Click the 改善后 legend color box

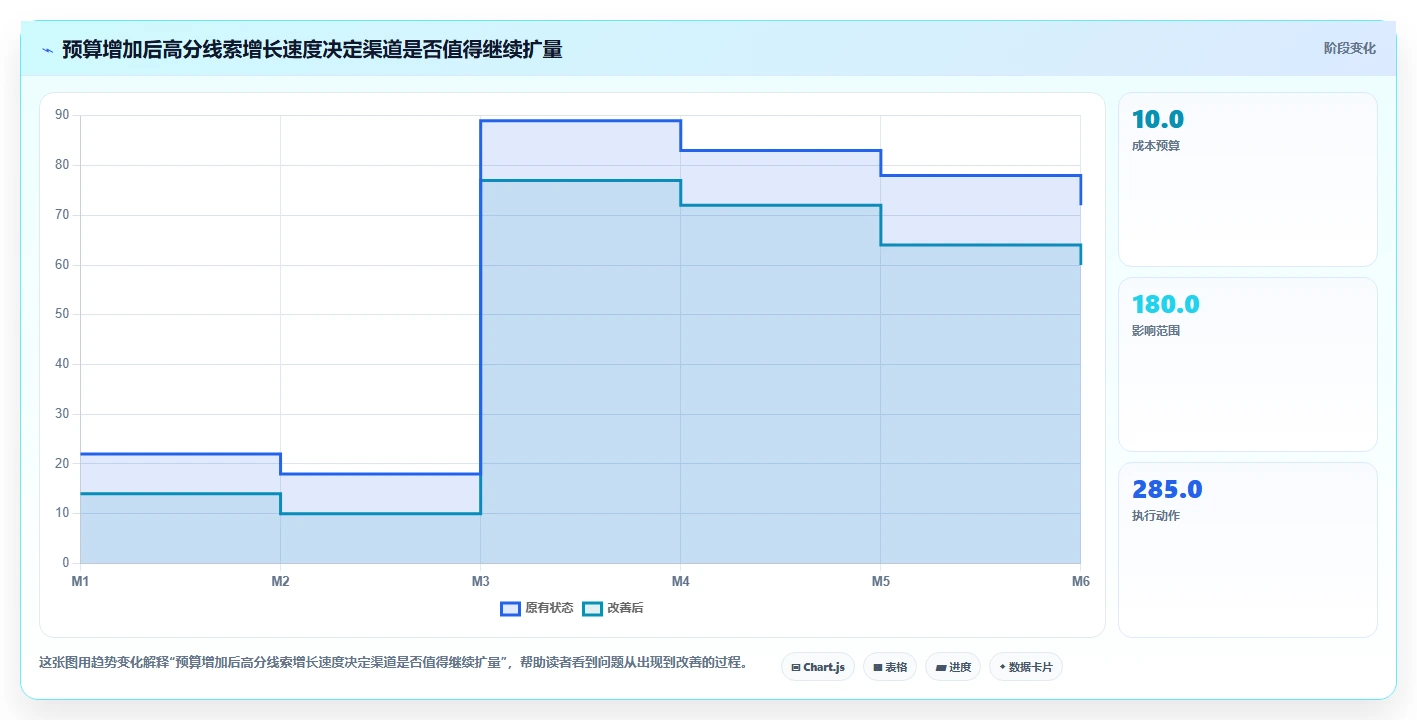[592, 608]
